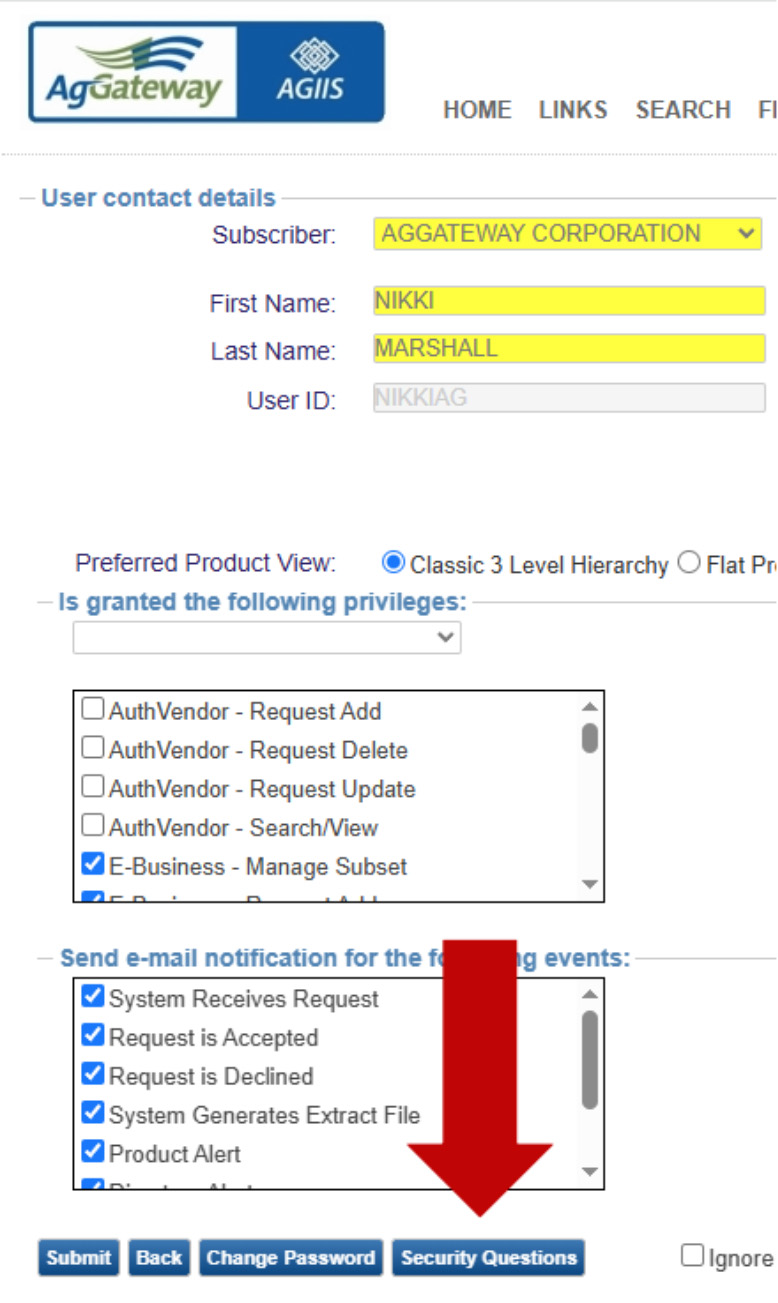Uncheck Request is Declined notification

(92, 1075)
